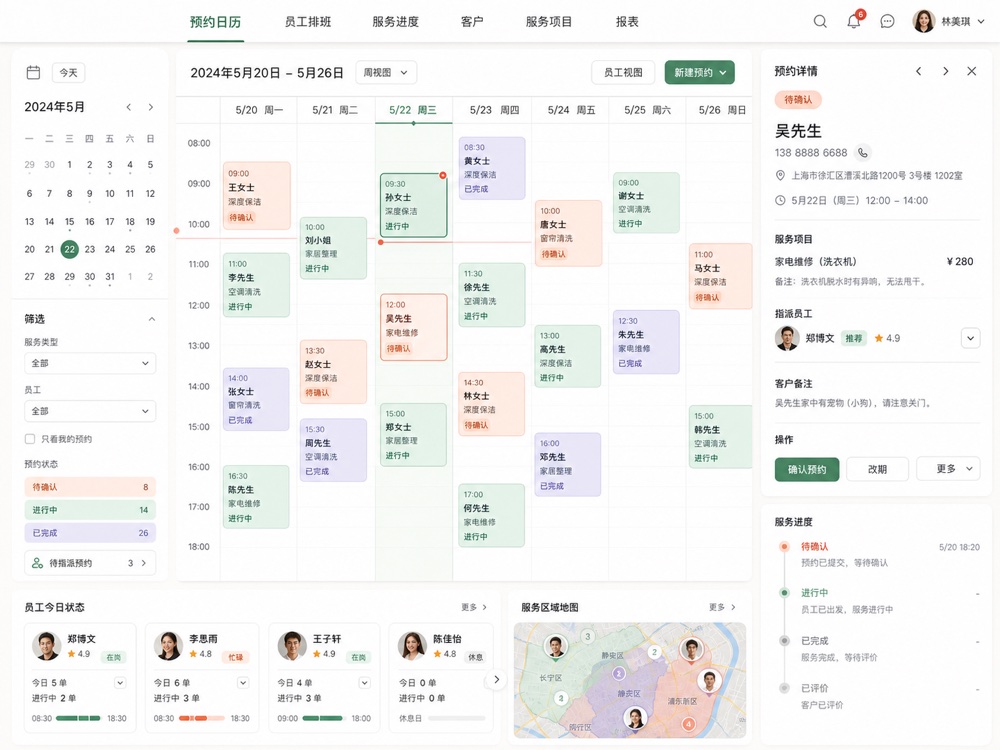Open the 服务类型 dropdown
The width and height of the screenshot is (1000, 750).
coord(90,364)
